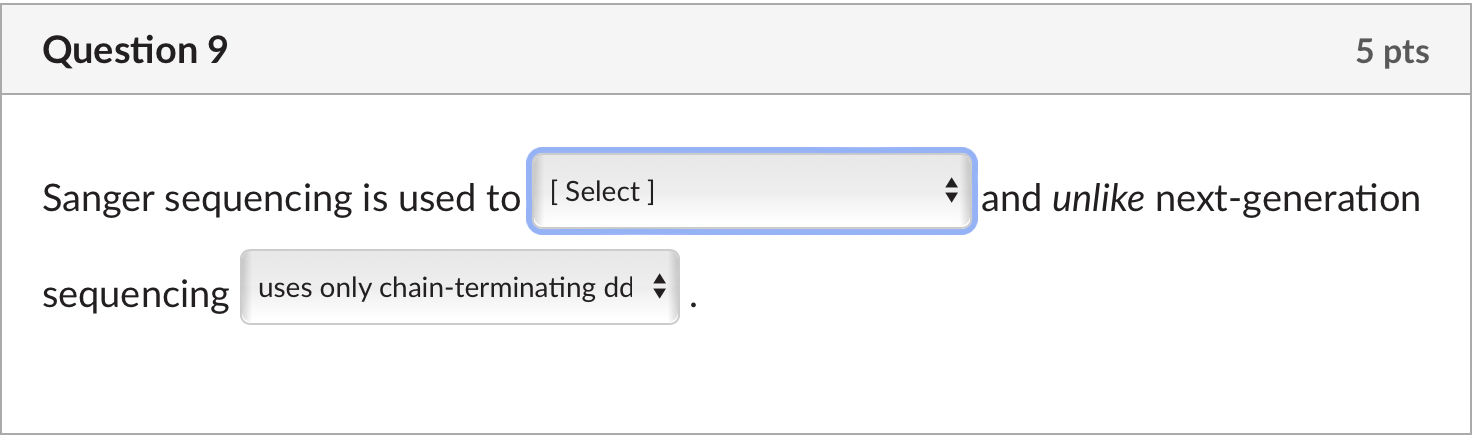
Task: Click the word "next-generation" in the question
Action: [x=1288, y=199]
